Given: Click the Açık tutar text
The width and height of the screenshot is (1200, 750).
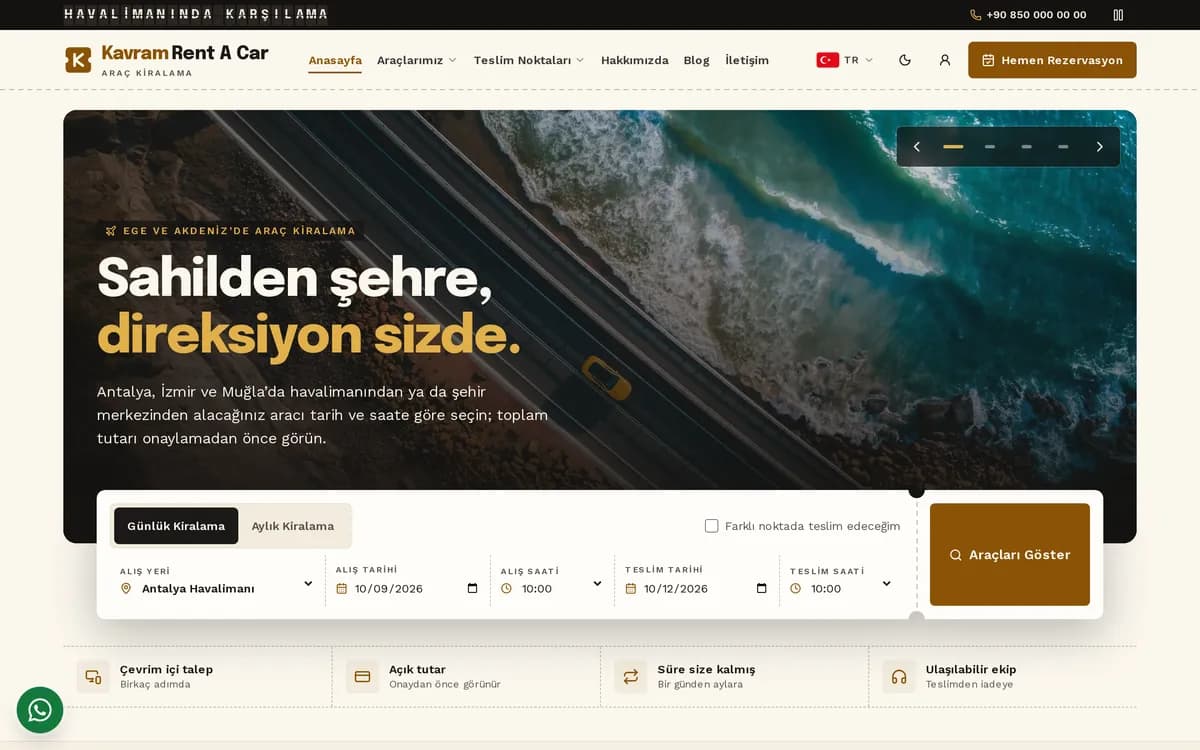Looking at the screenshot, I should (417, 670).
